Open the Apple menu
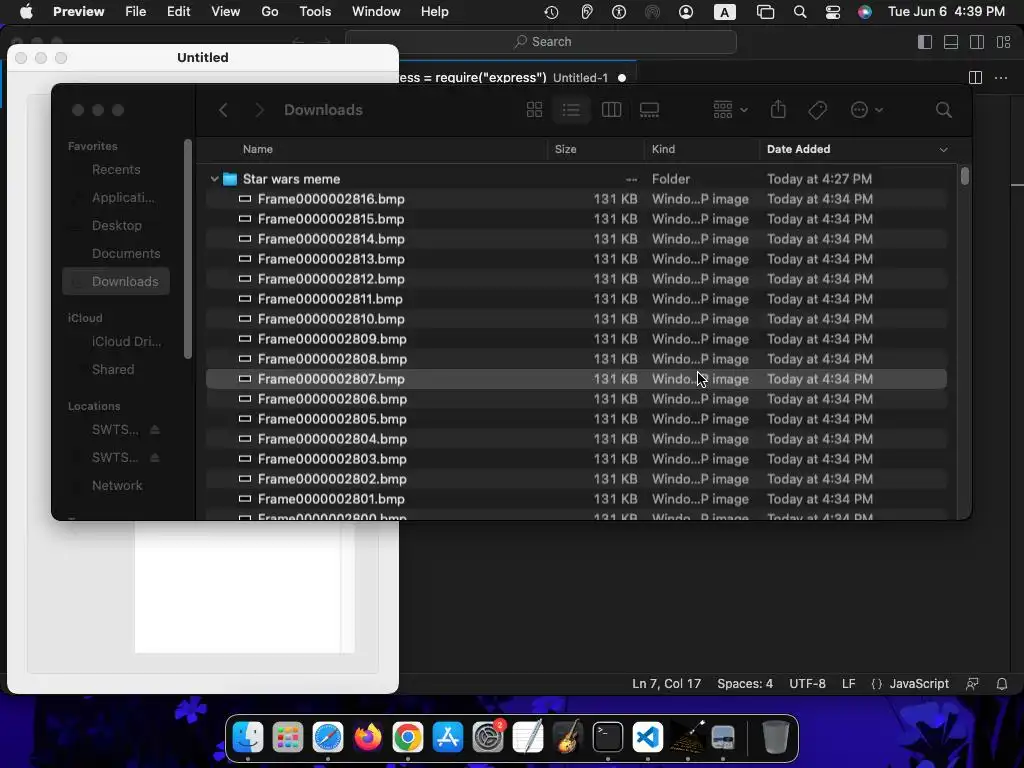This screenshot has width=1024, height=768. 26,12
